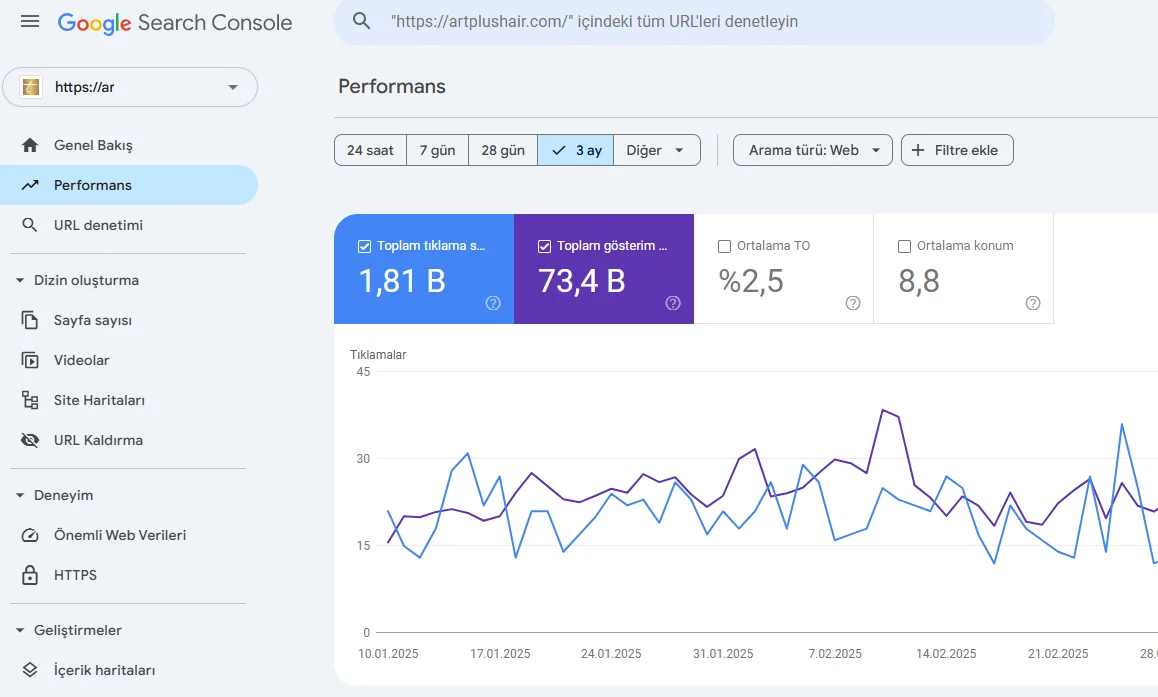Click the Site Haritaları sitemap icon
Image resolution: width=1158 pixels, height=697 pixels.
point(30,399)
